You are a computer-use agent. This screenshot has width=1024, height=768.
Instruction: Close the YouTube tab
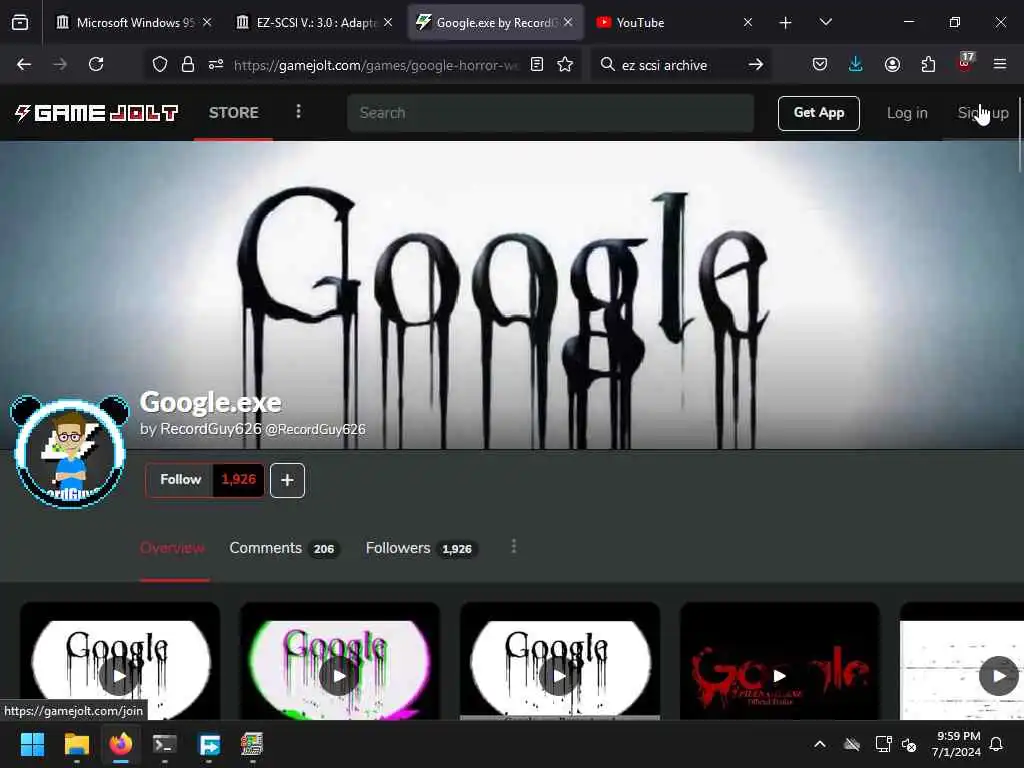(x=748, y=22)
